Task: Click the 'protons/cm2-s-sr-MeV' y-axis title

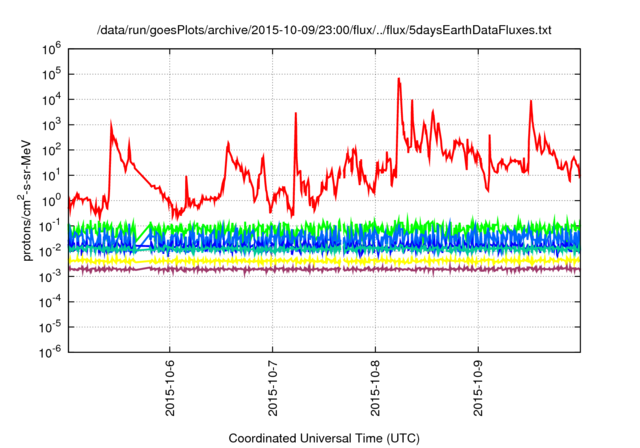Action: (x=25, y=200)
